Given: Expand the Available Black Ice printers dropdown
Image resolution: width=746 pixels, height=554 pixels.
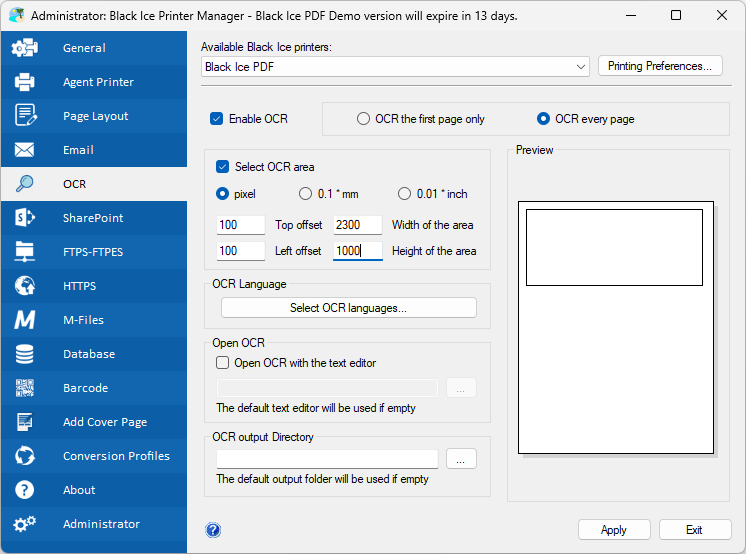Looking at the screenshot, I should click(581, 67).
